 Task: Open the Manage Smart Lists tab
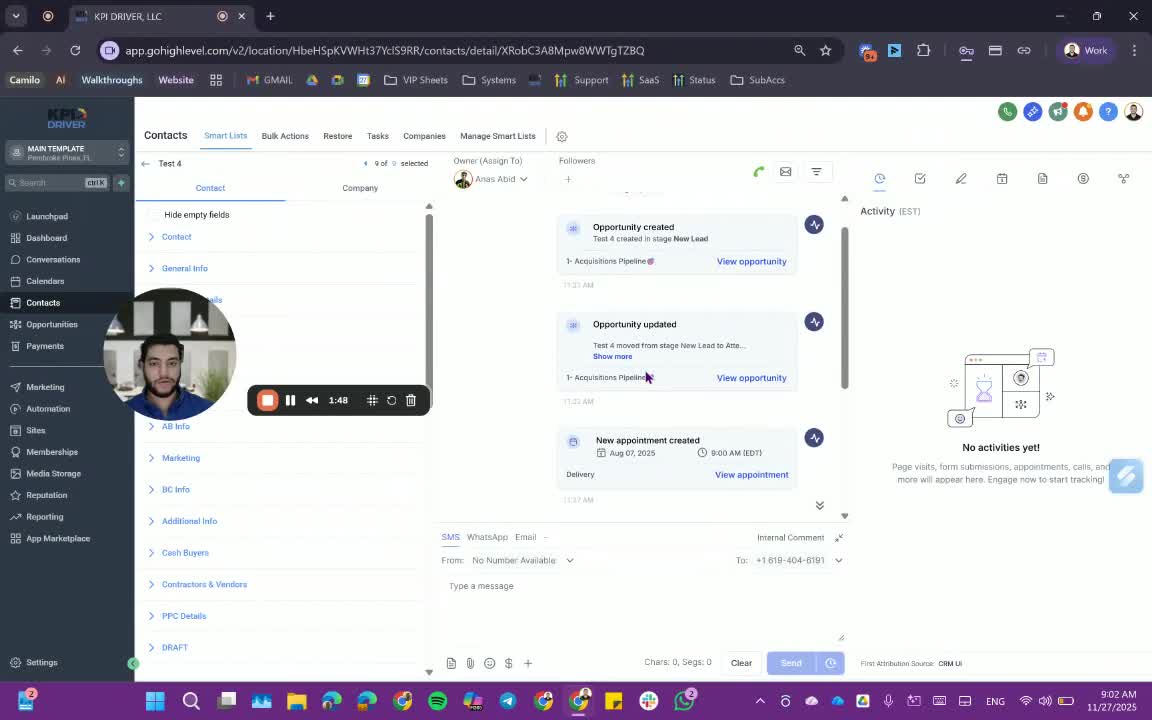coord(497,136)
